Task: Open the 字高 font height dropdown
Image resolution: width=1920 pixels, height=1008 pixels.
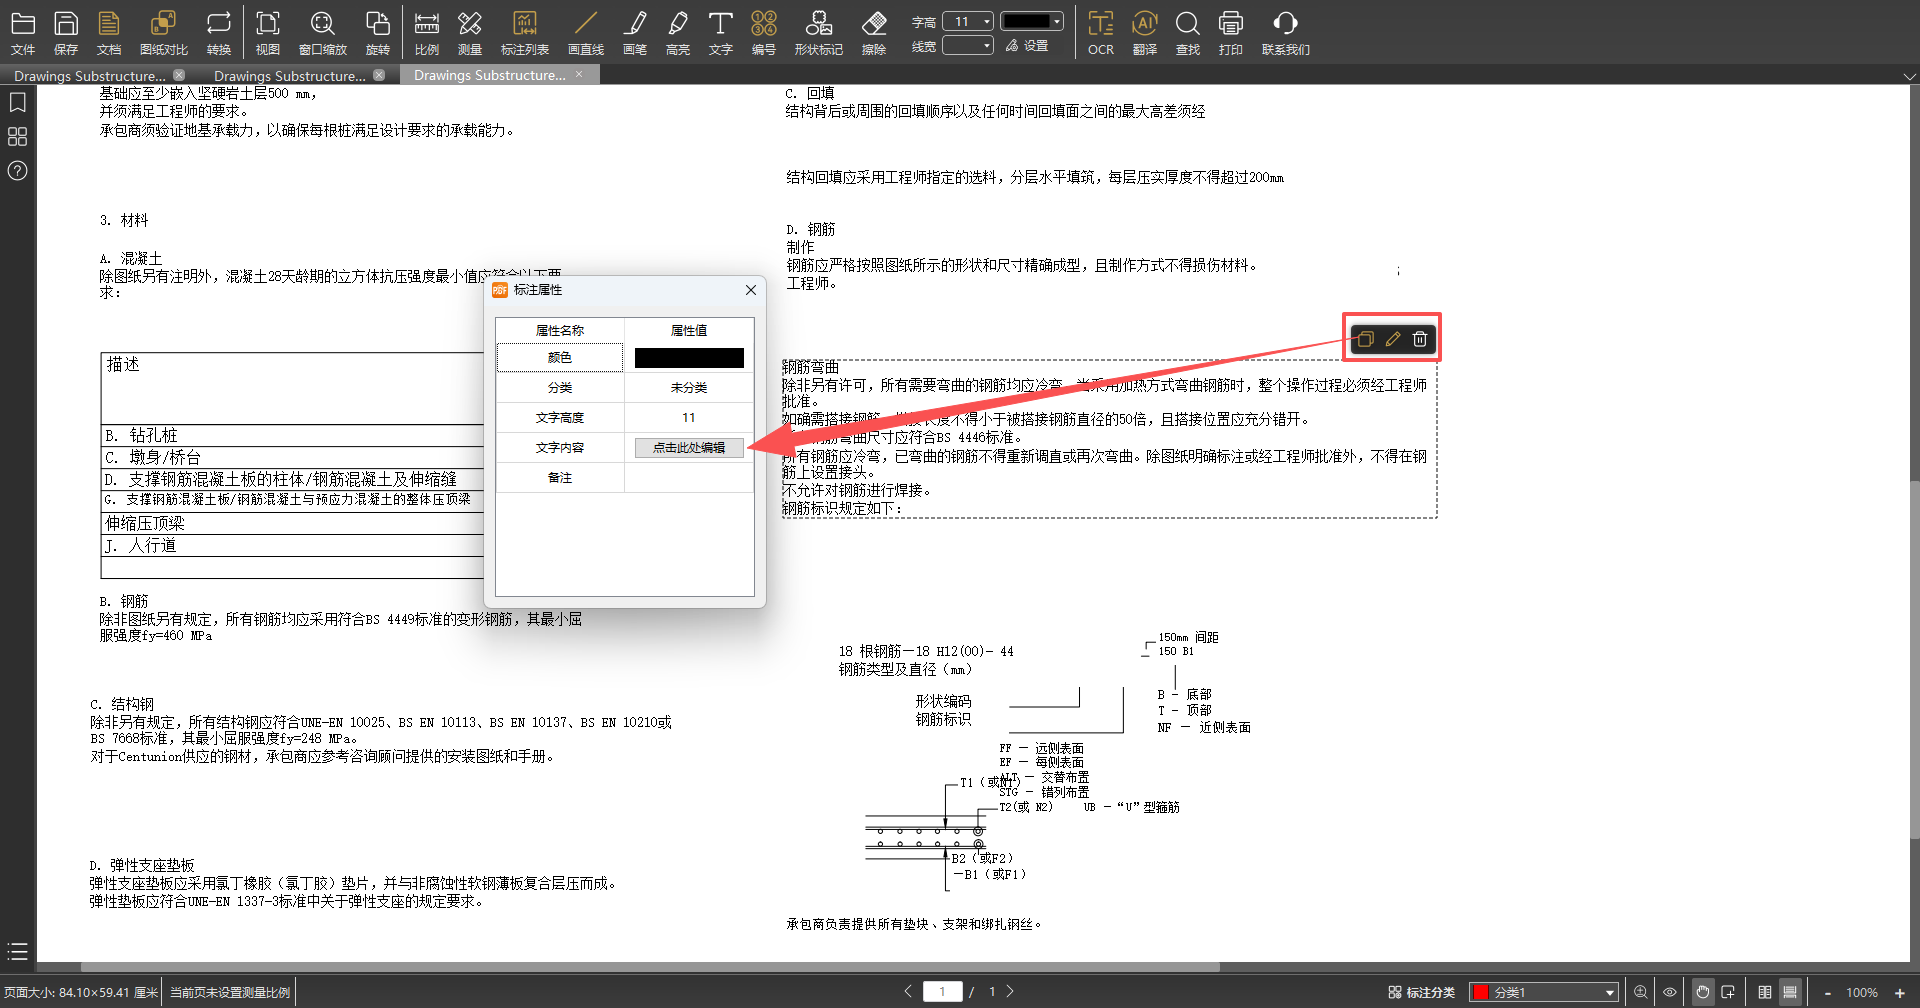Action: click(x=967, y=22)
